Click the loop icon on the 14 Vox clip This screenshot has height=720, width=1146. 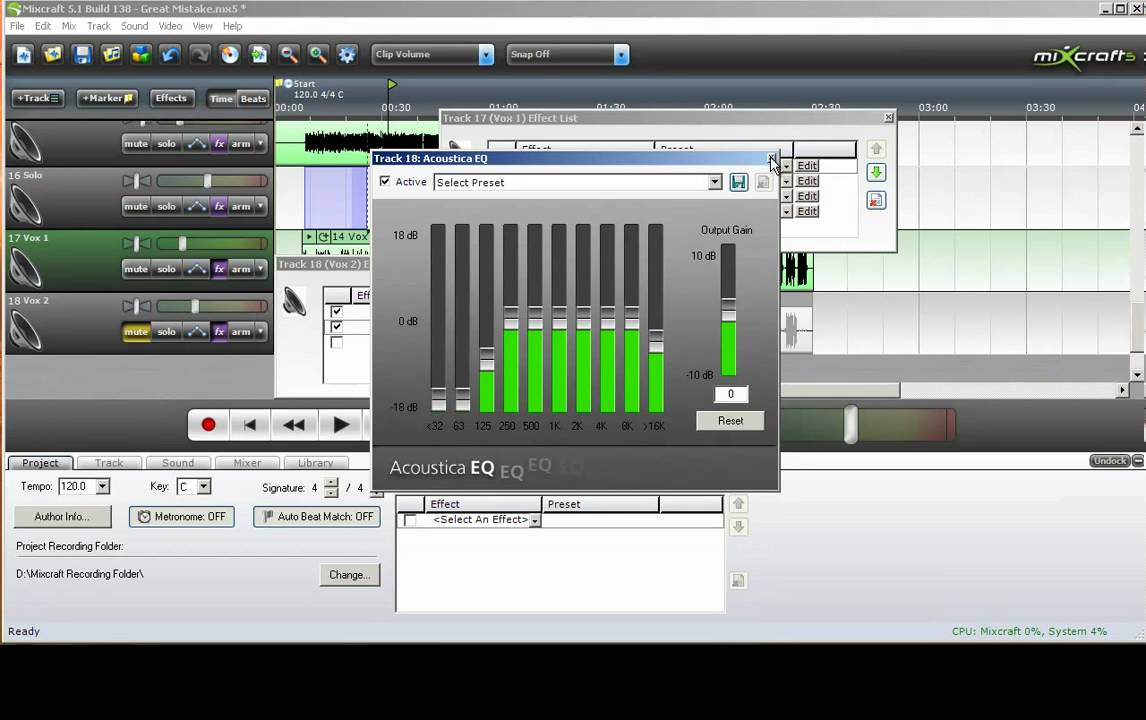pos(324,237)
